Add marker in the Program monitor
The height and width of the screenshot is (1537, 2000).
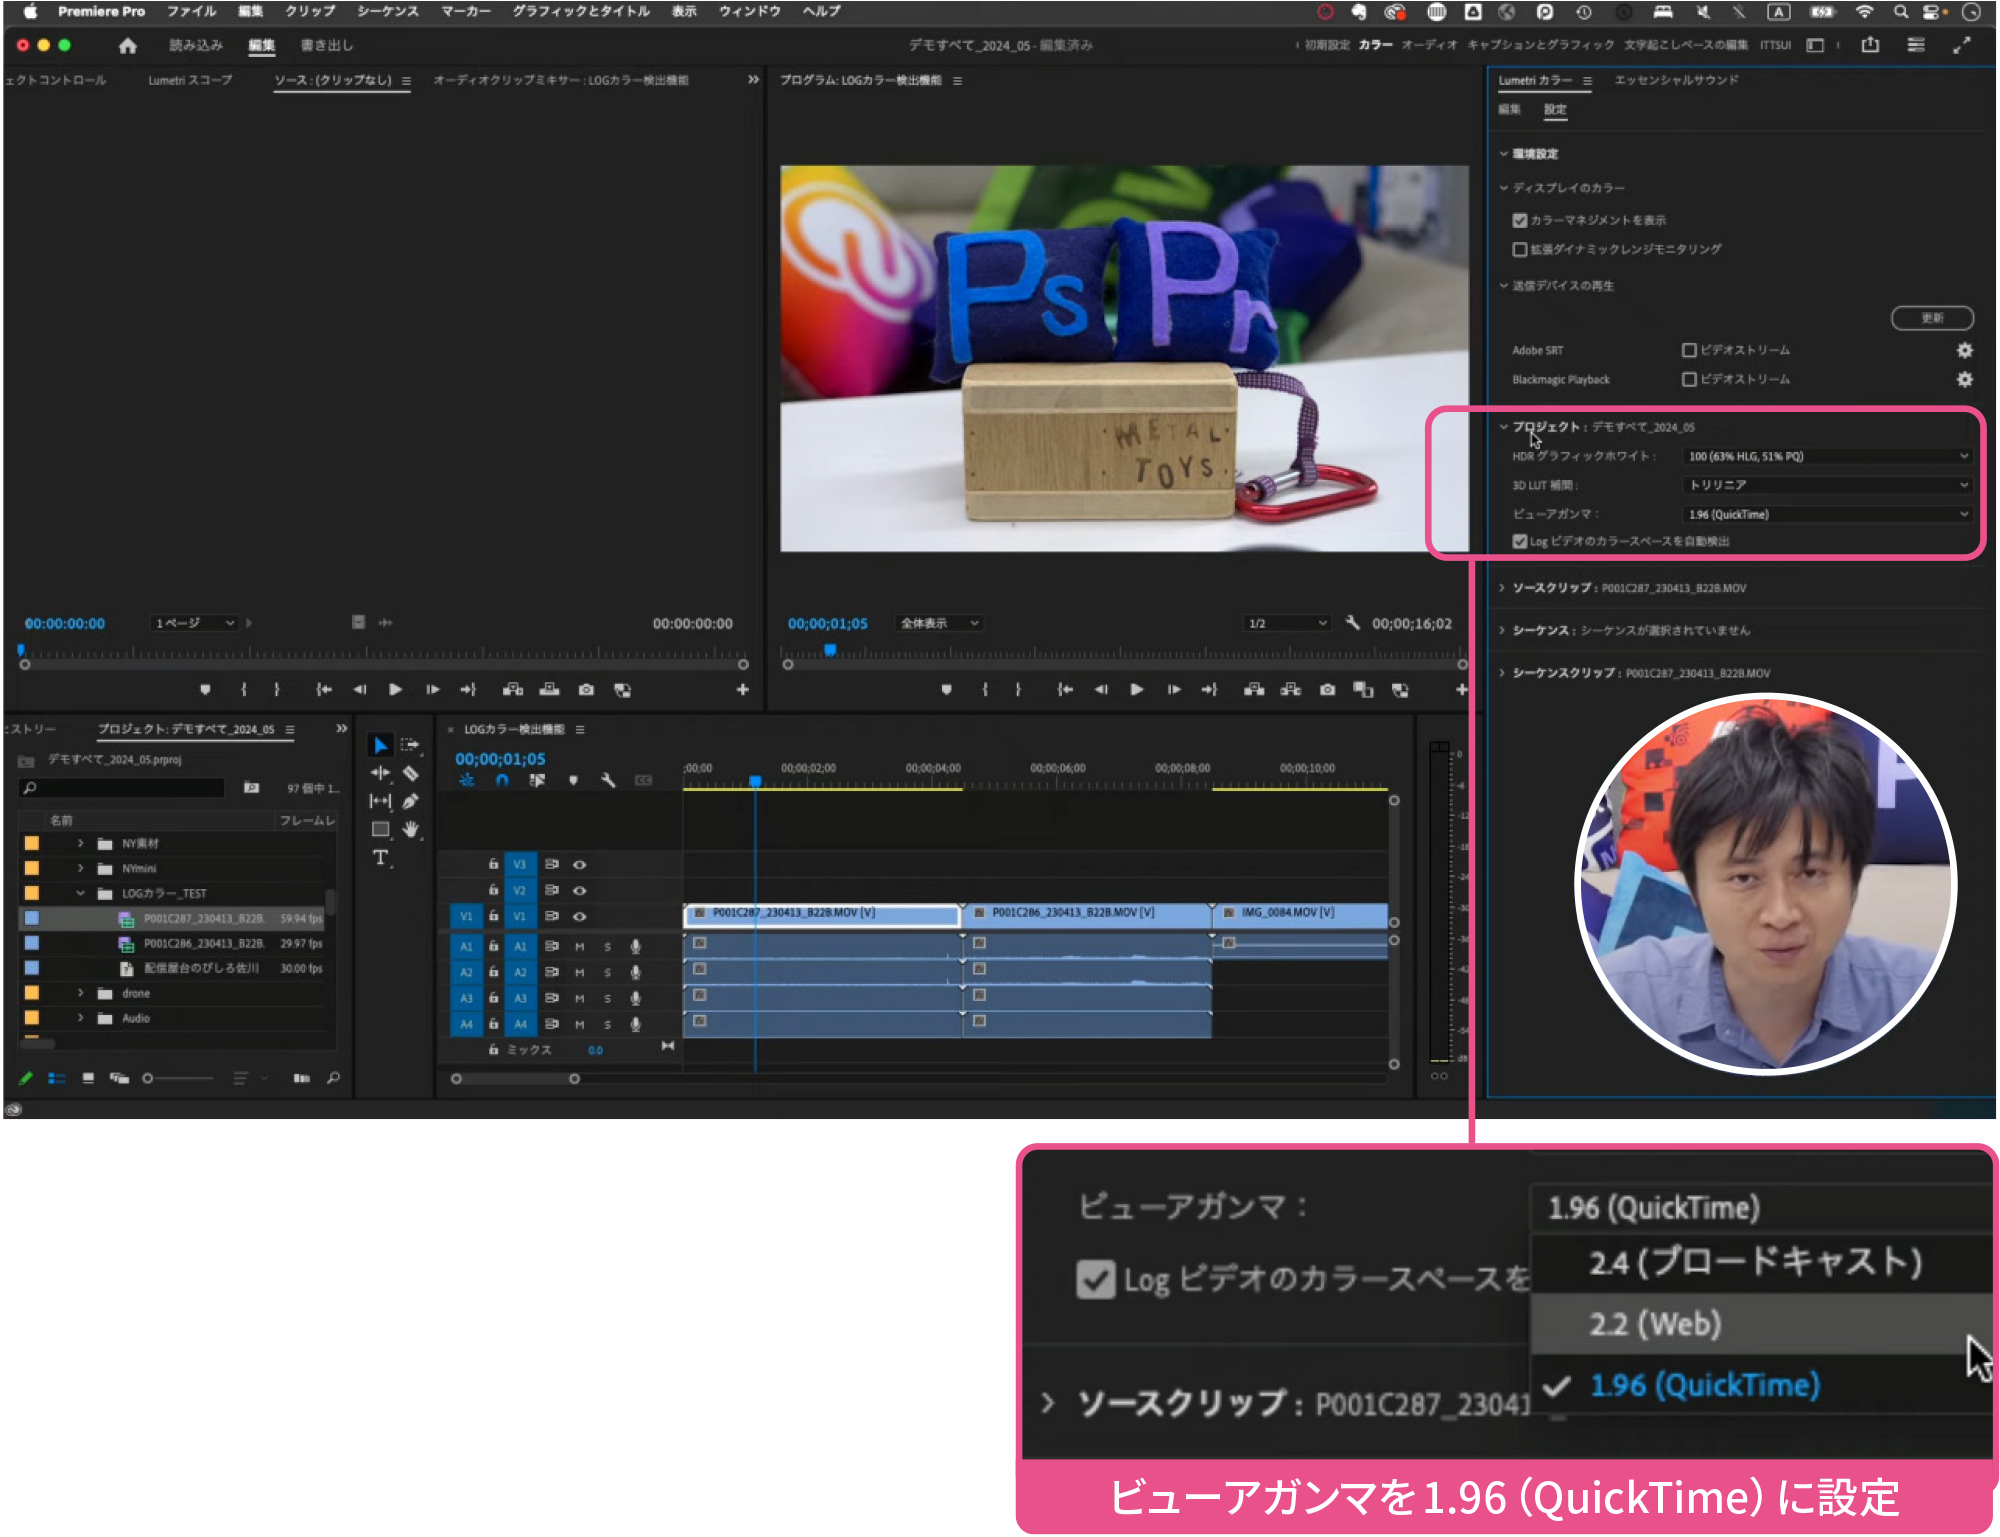tap(946, 690)
